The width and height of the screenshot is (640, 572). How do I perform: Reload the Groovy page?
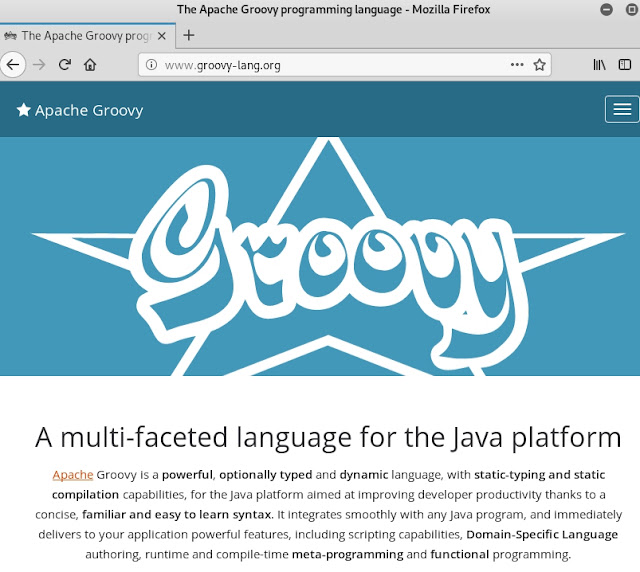[64, 65]
